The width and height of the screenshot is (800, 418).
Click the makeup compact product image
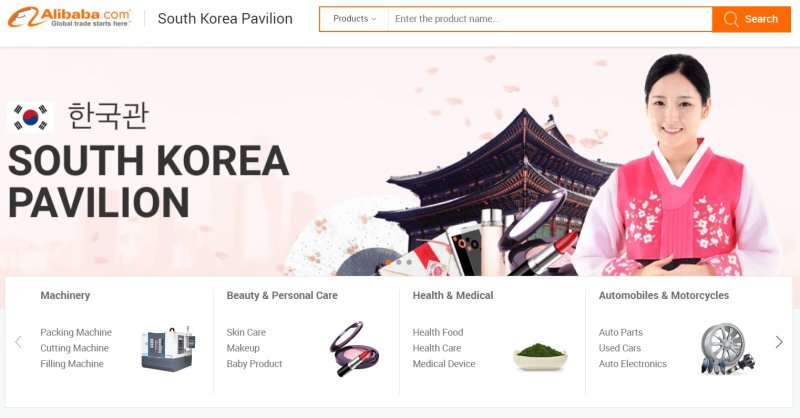coord(354,348)
